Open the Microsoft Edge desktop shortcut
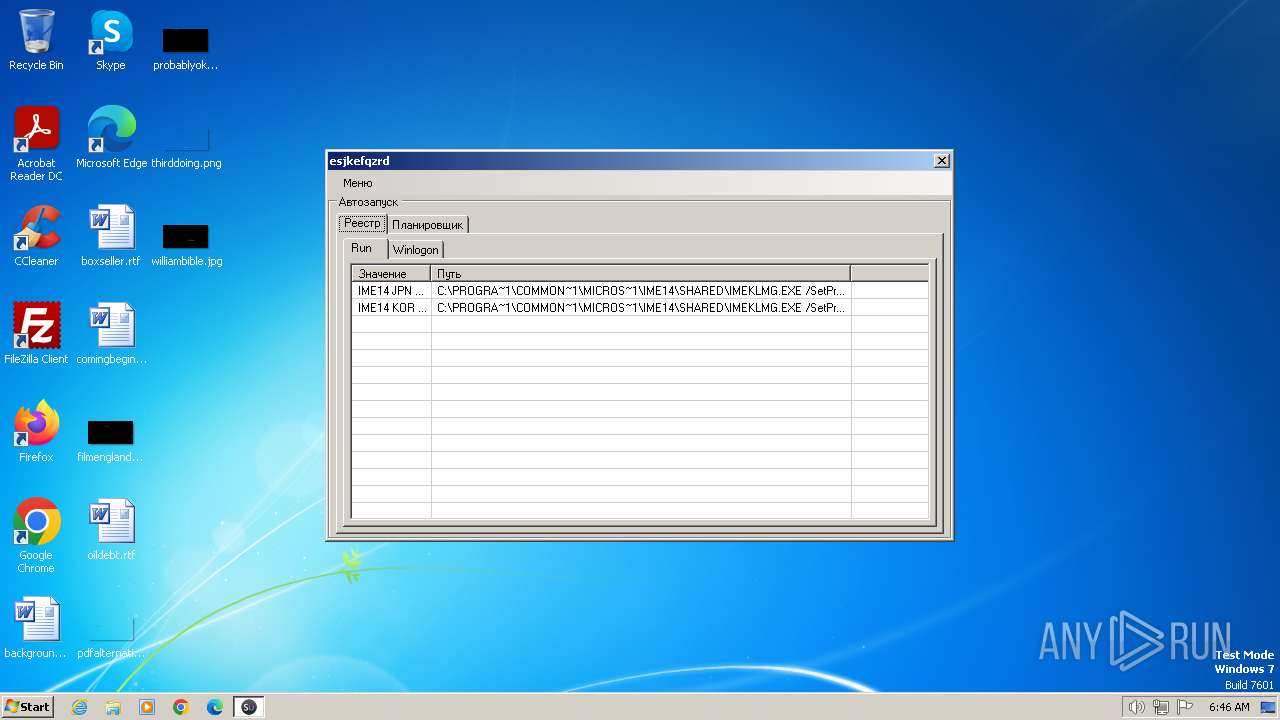This screenshot has width=1280, height=720. click(x=111, y=138)
